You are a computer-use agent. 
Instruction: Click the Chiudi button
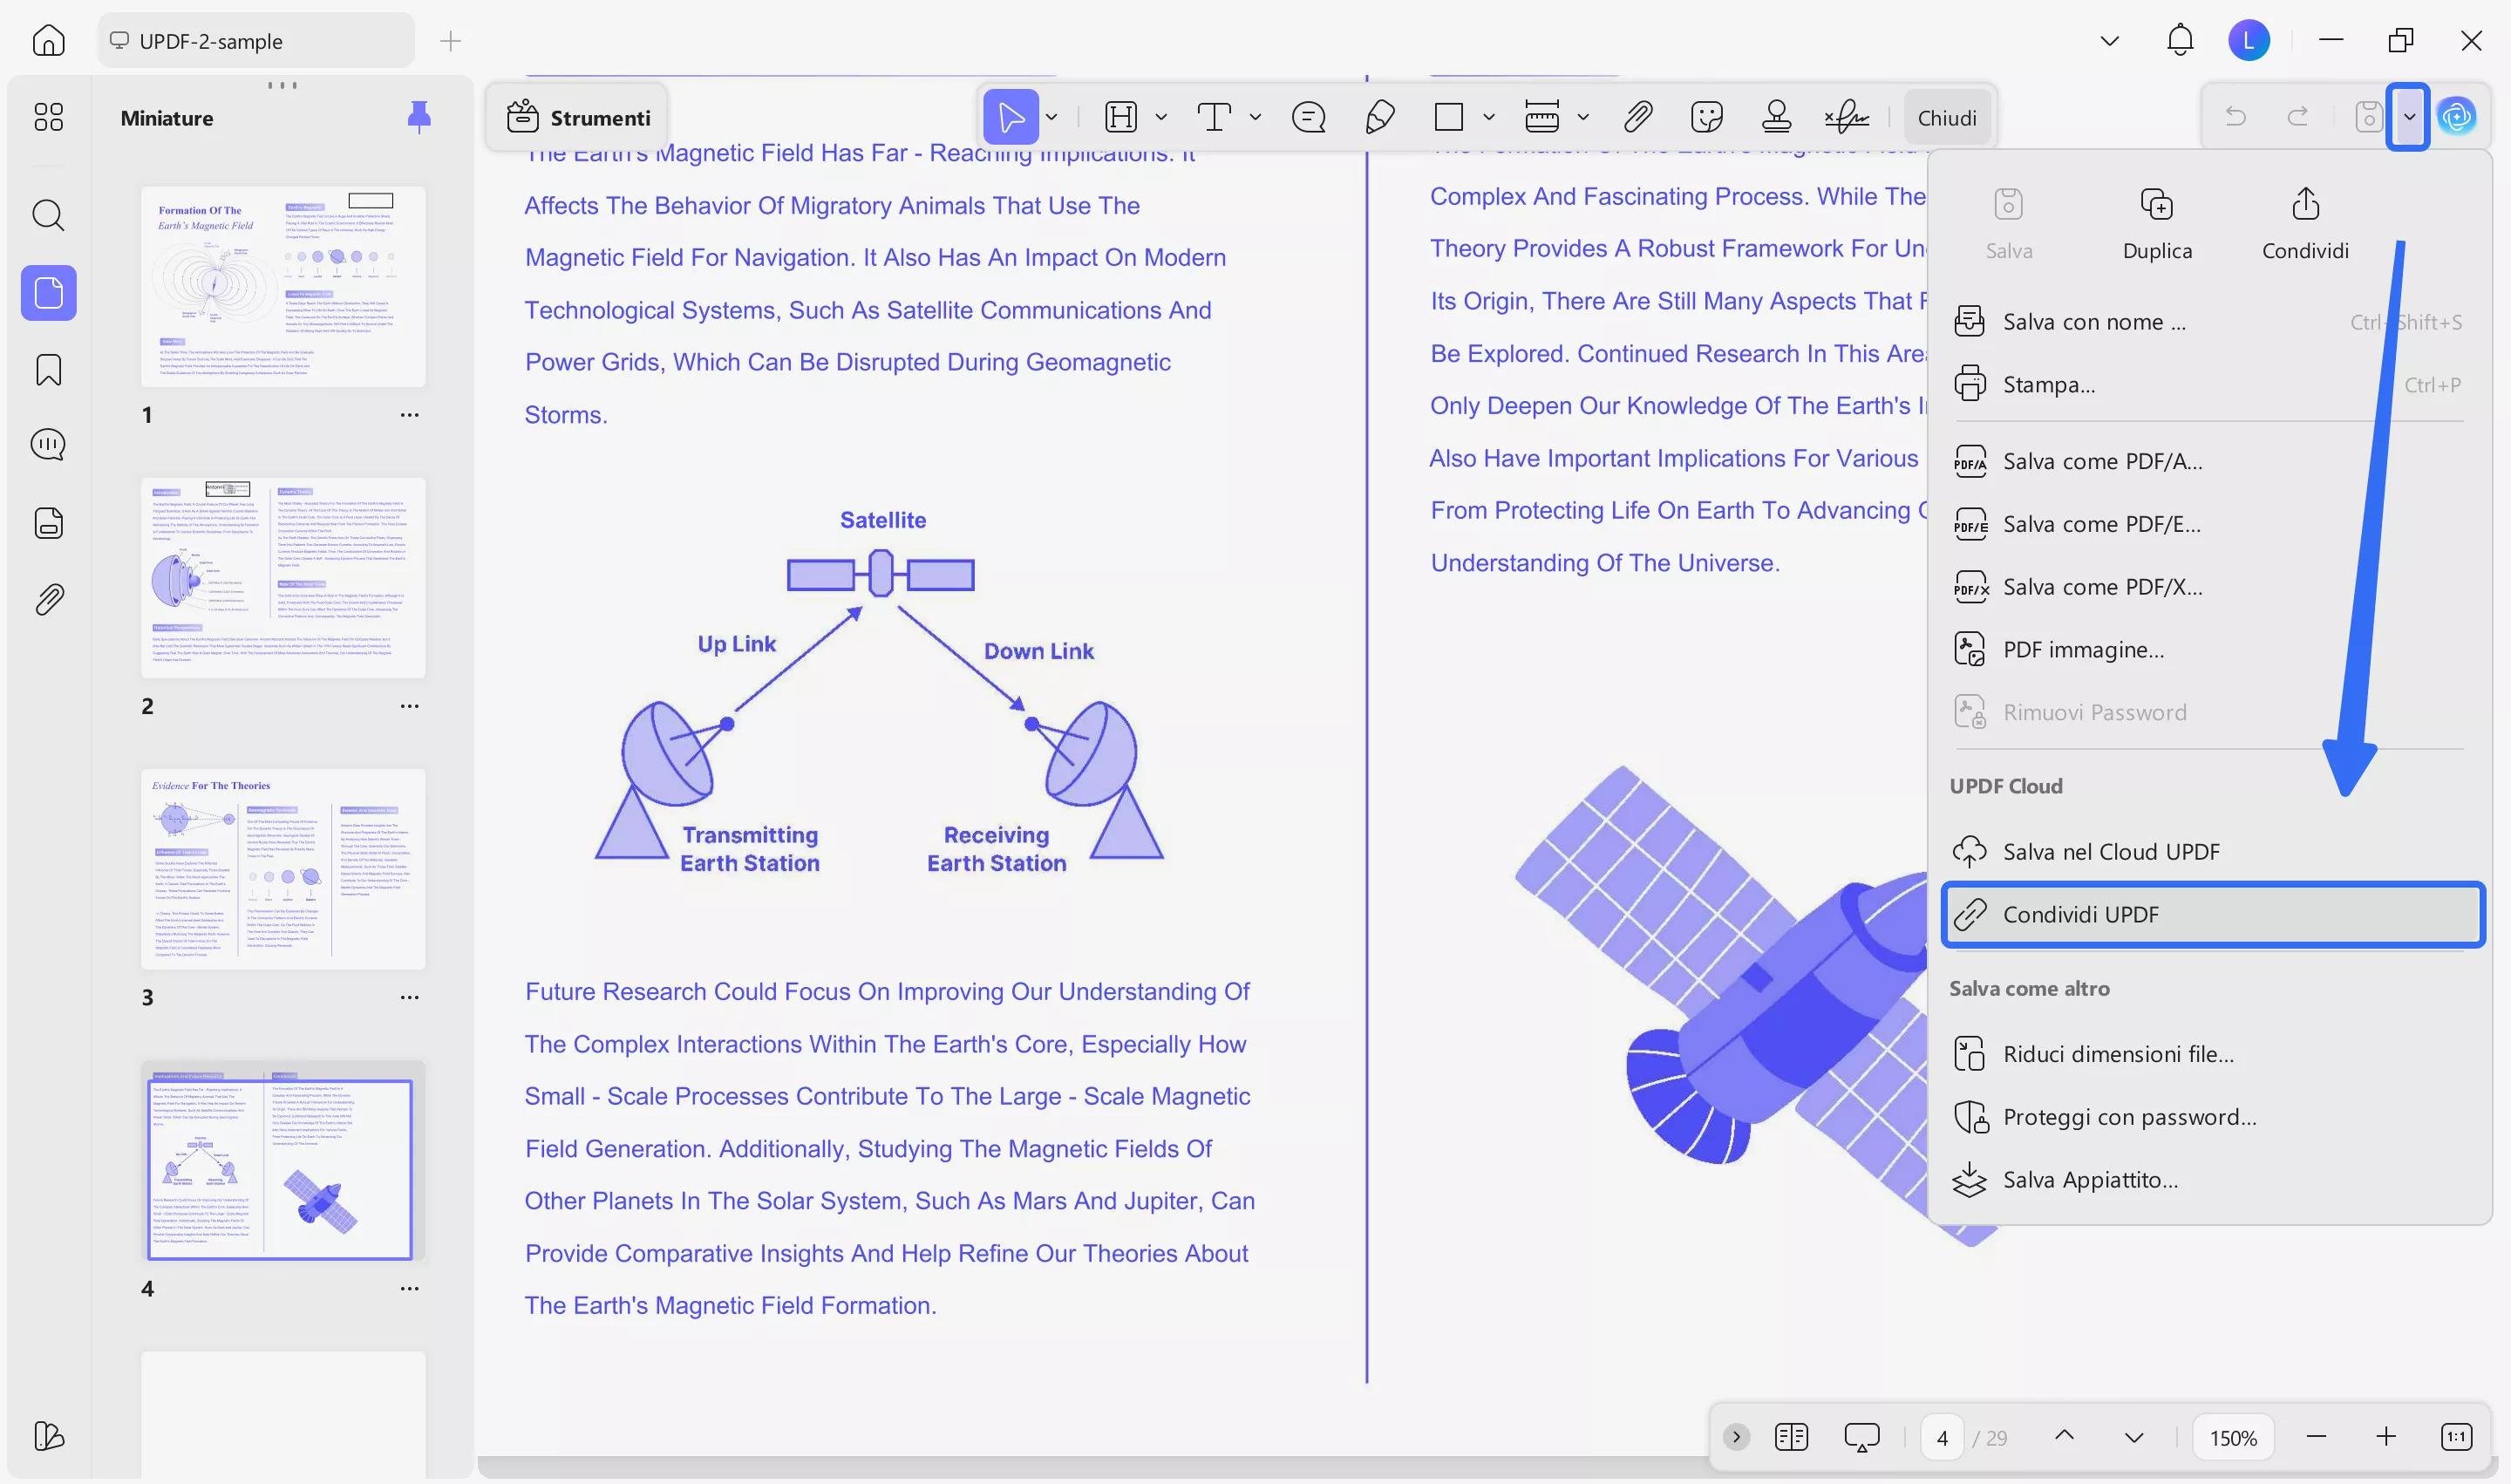pyautogui.click(x=1946, y=117)
